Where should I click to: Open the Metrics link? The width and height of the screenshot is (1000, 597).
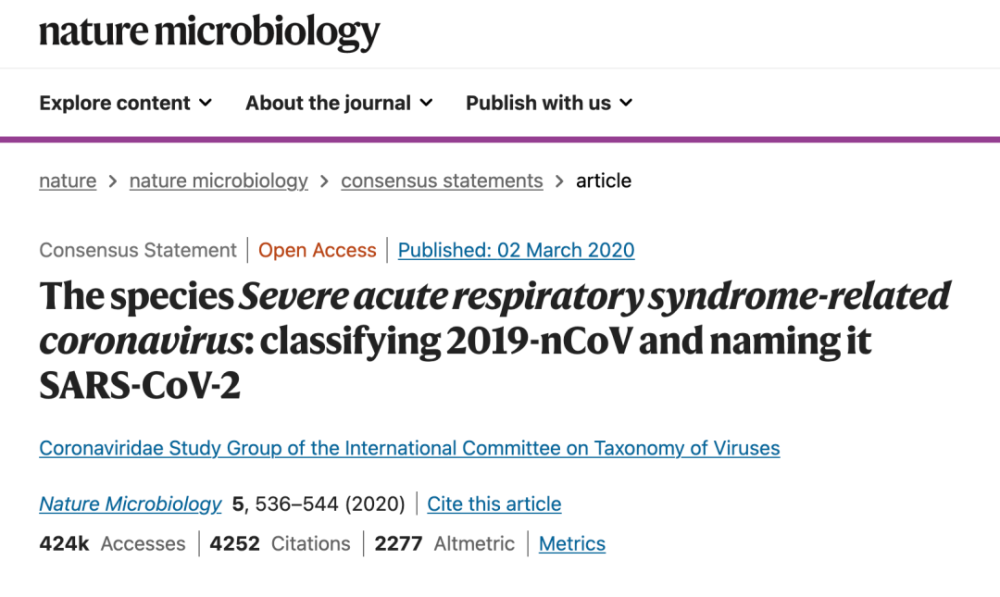click(572, 543)
